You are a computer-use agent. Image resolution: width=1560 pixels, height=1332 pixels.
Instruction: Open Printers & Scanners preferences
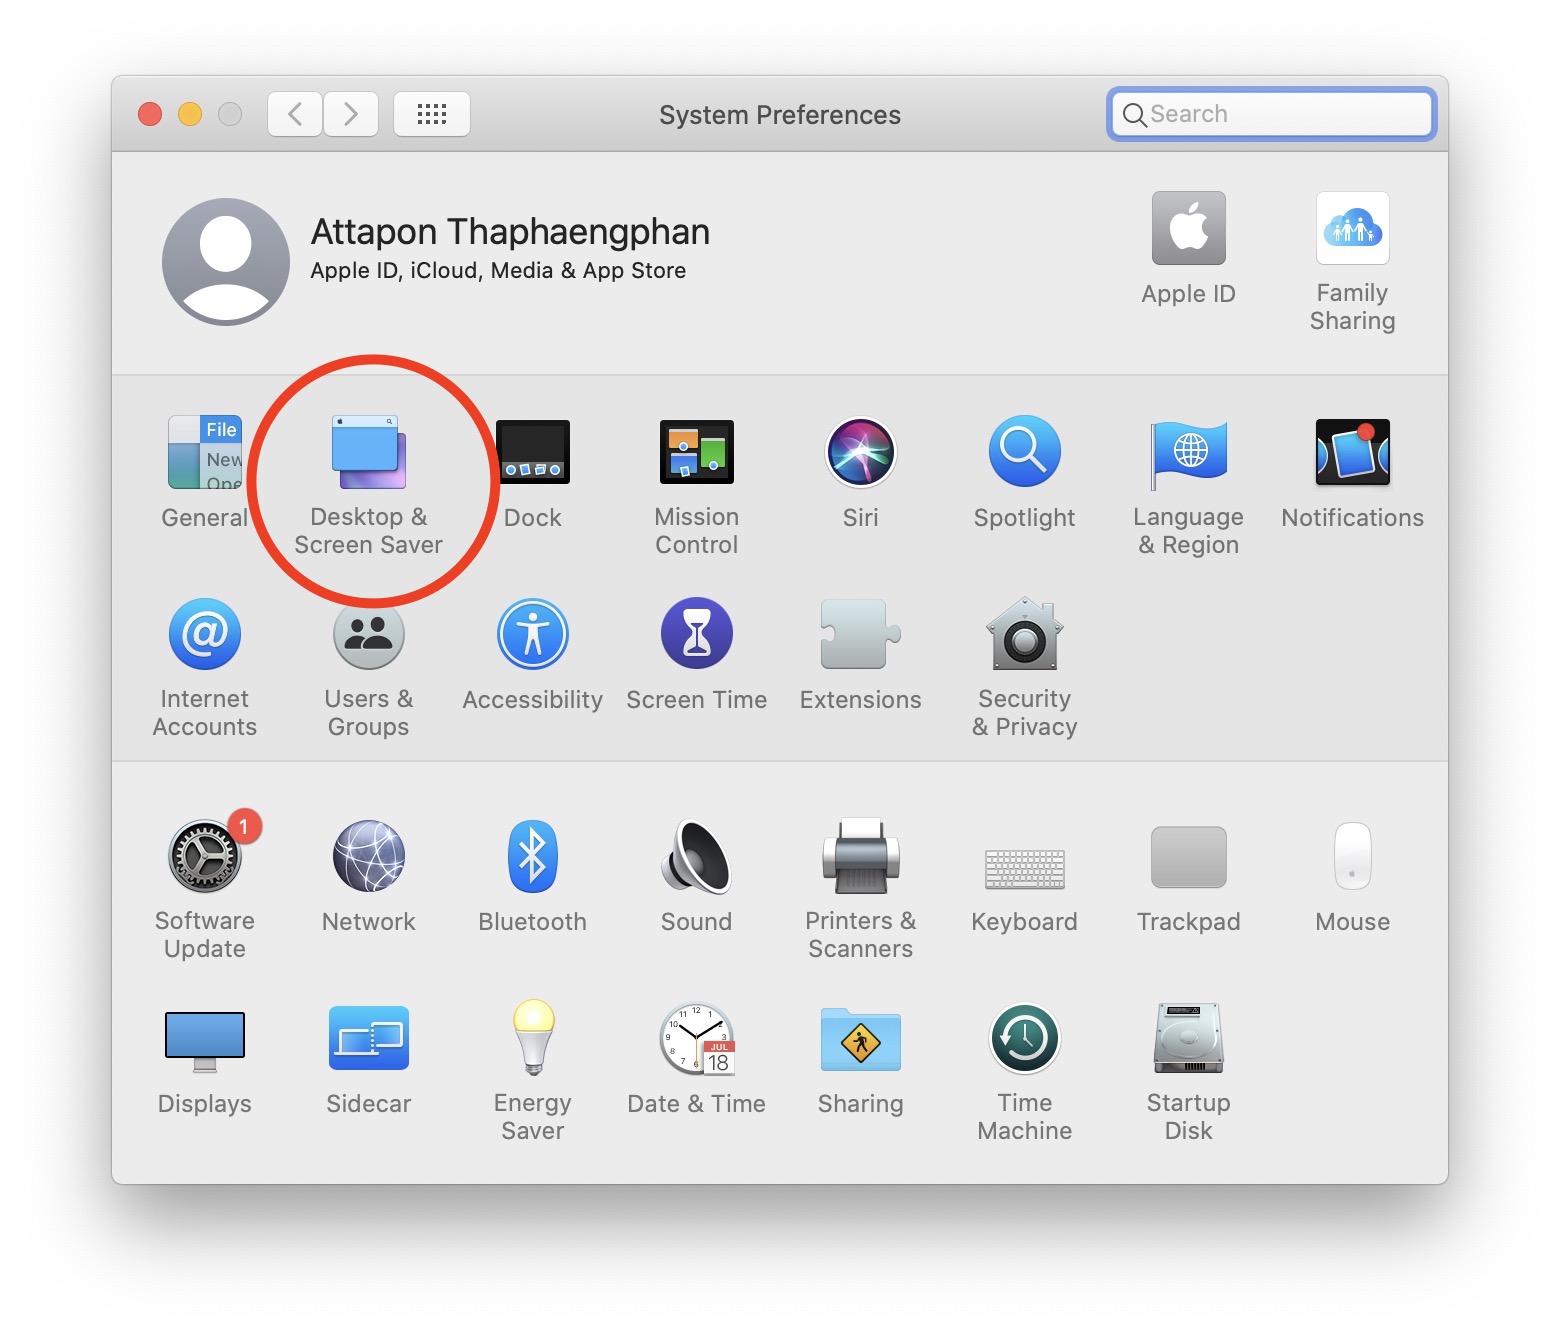click(x=860, y=857)
